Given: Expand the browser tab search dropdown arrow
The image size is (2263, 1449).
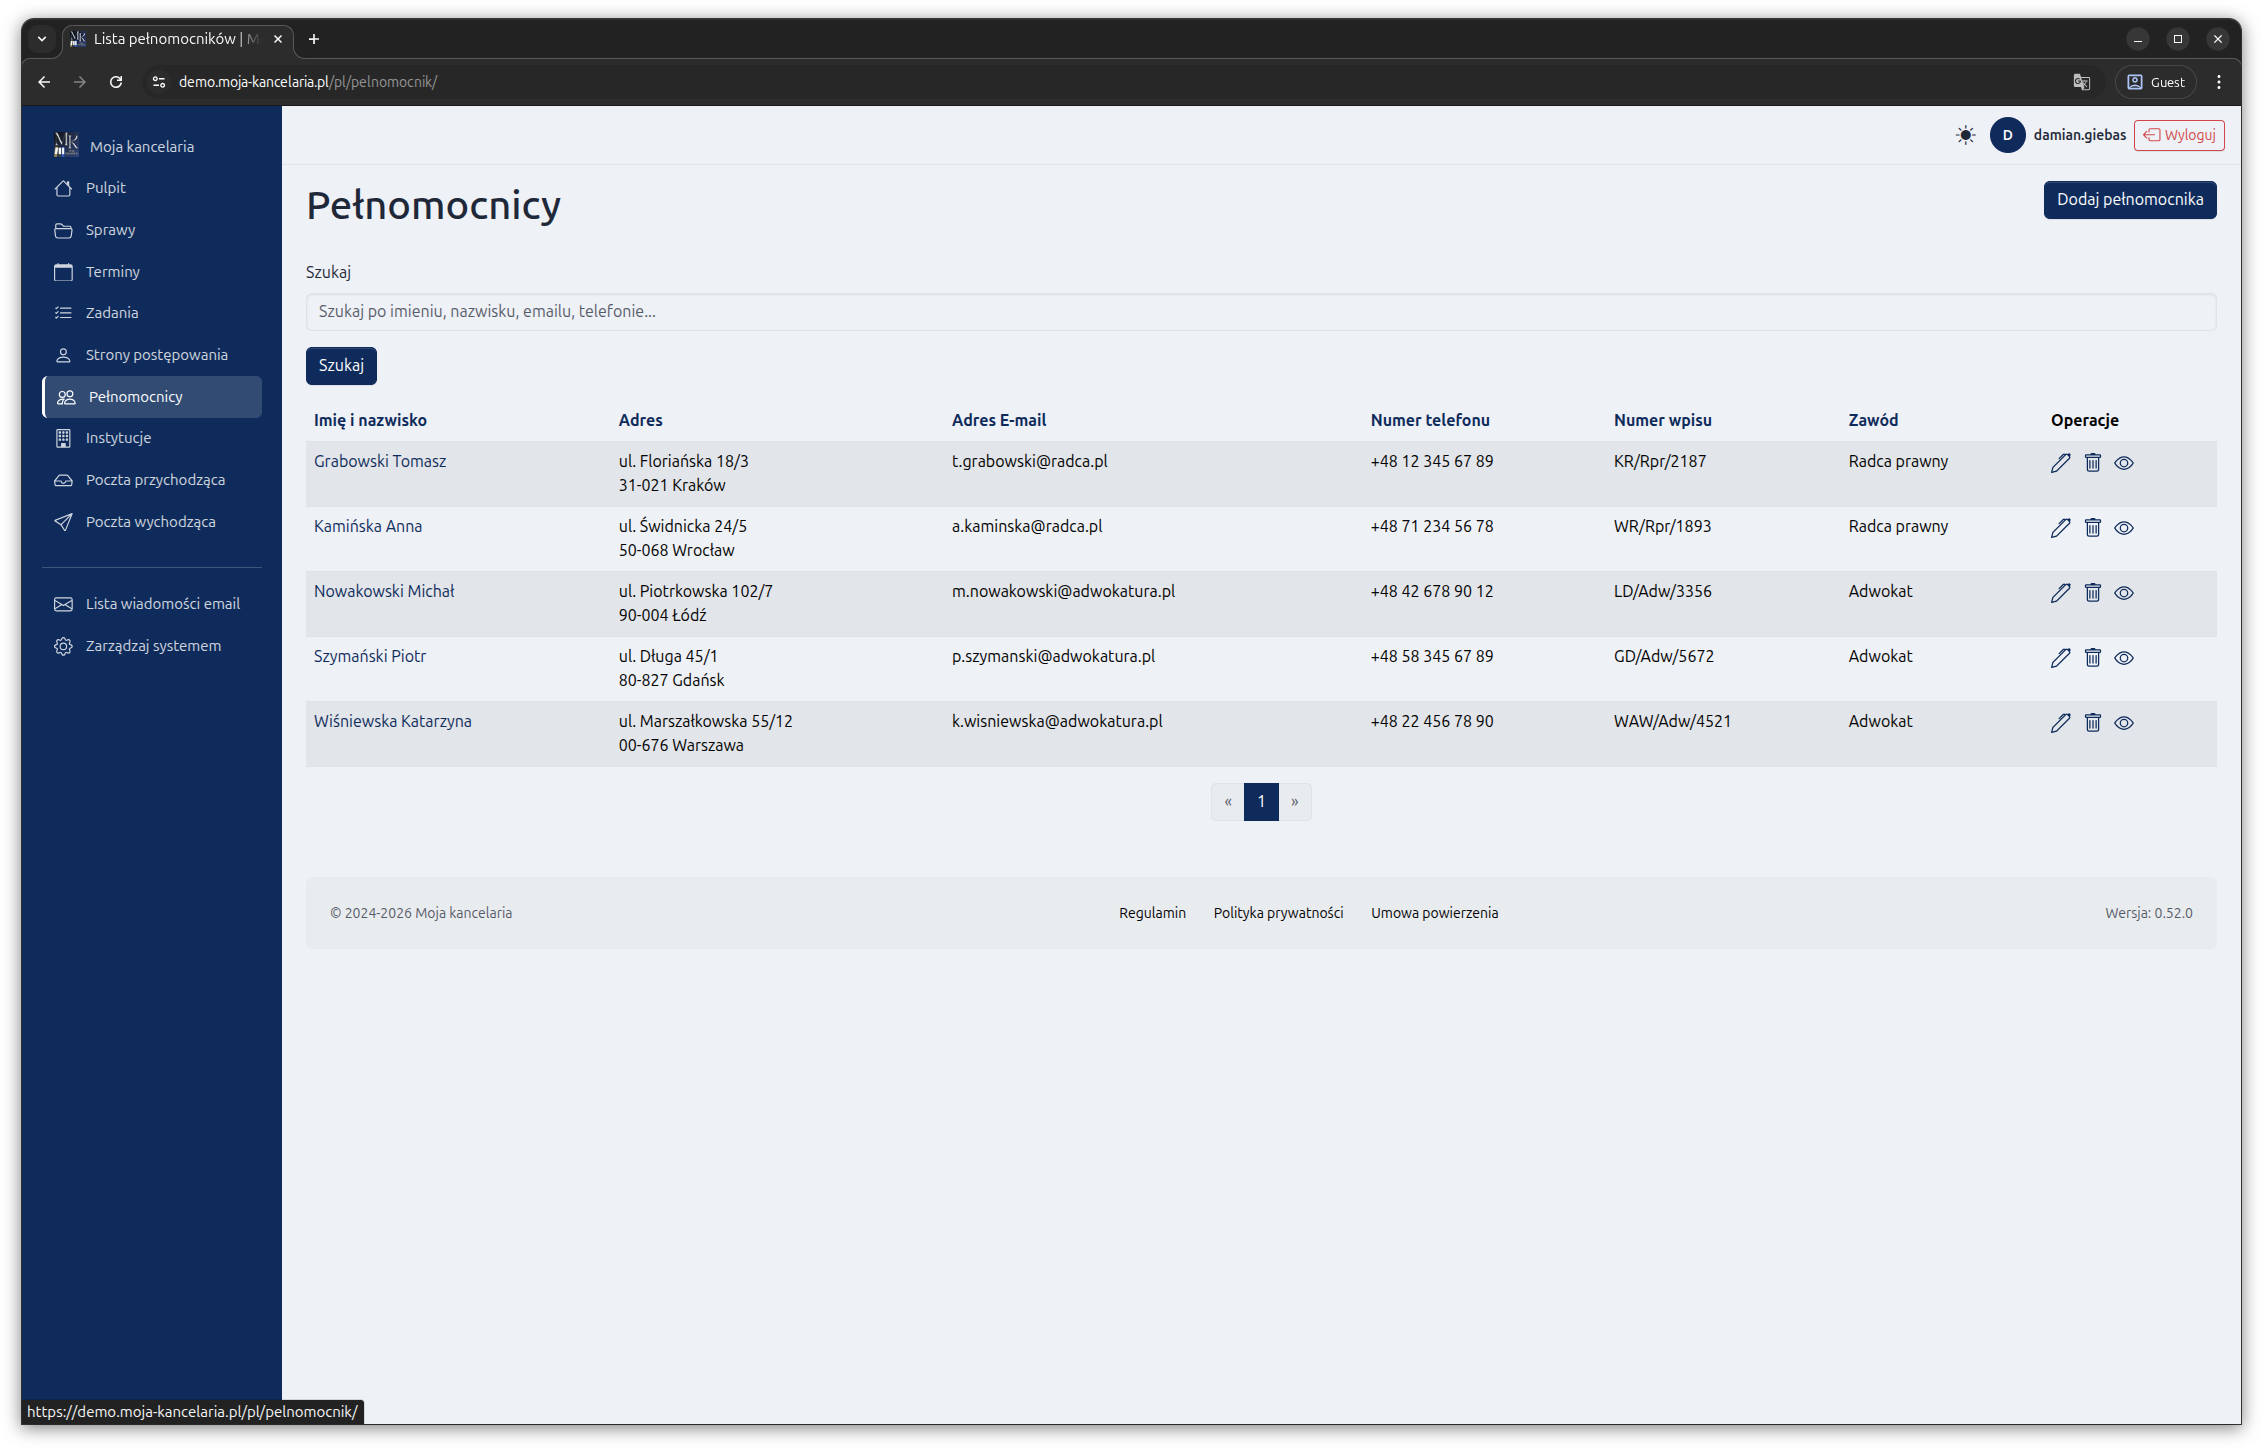Looking at the screenshot, I should coord(42,39).
